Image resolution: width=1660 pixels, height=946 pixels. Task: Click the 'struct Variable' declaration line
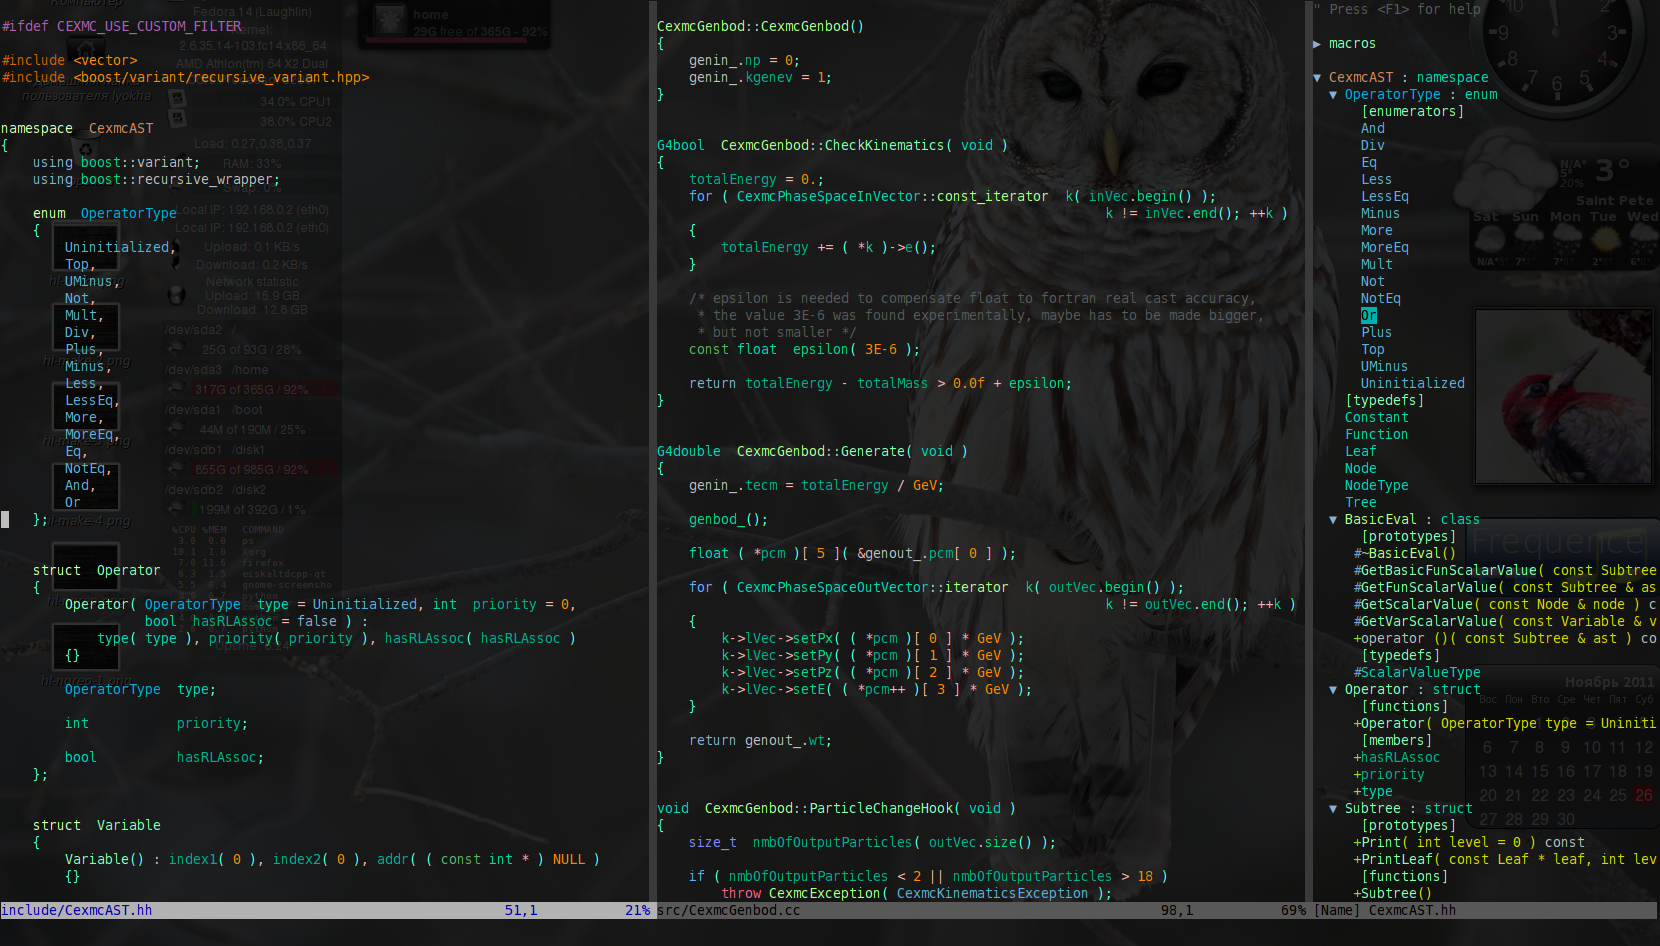pyautogui.click(x=97, y=825)
